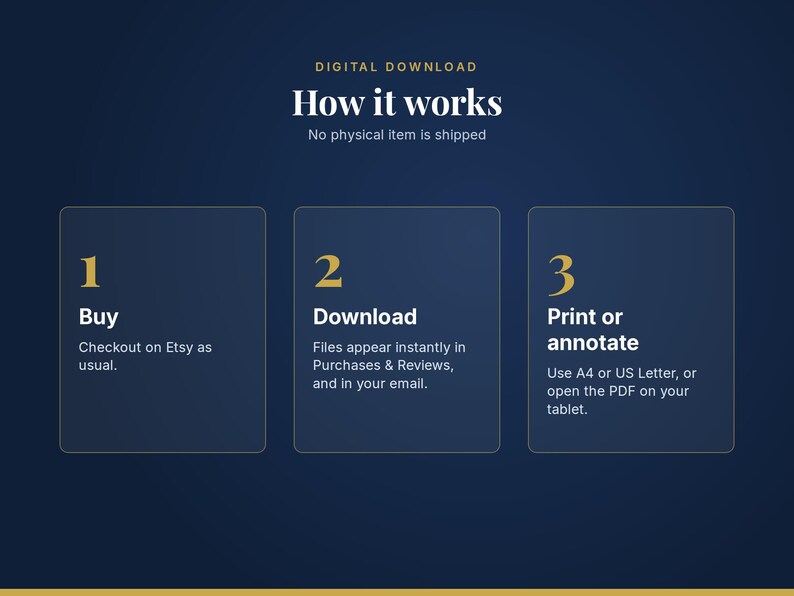Click the 'DIGITAL DOWNLOAD' eyebrow label
Image resolution: width=794 pixels, height=596 pixels.
[396, 67]
